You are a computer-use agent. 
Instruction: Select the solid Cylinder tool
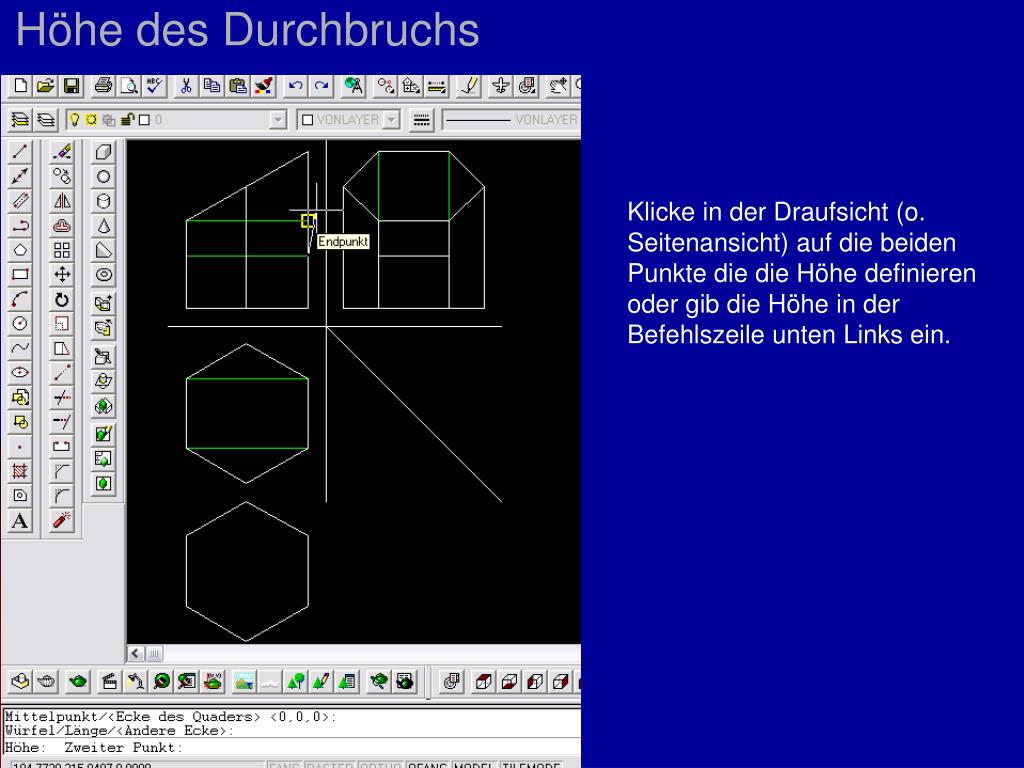103,201
